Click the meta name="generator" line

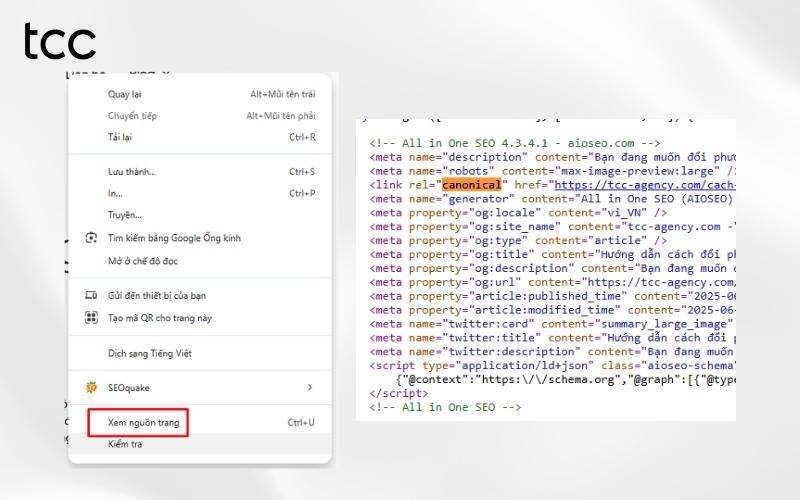pyautogui.click(x=553, y=198)
